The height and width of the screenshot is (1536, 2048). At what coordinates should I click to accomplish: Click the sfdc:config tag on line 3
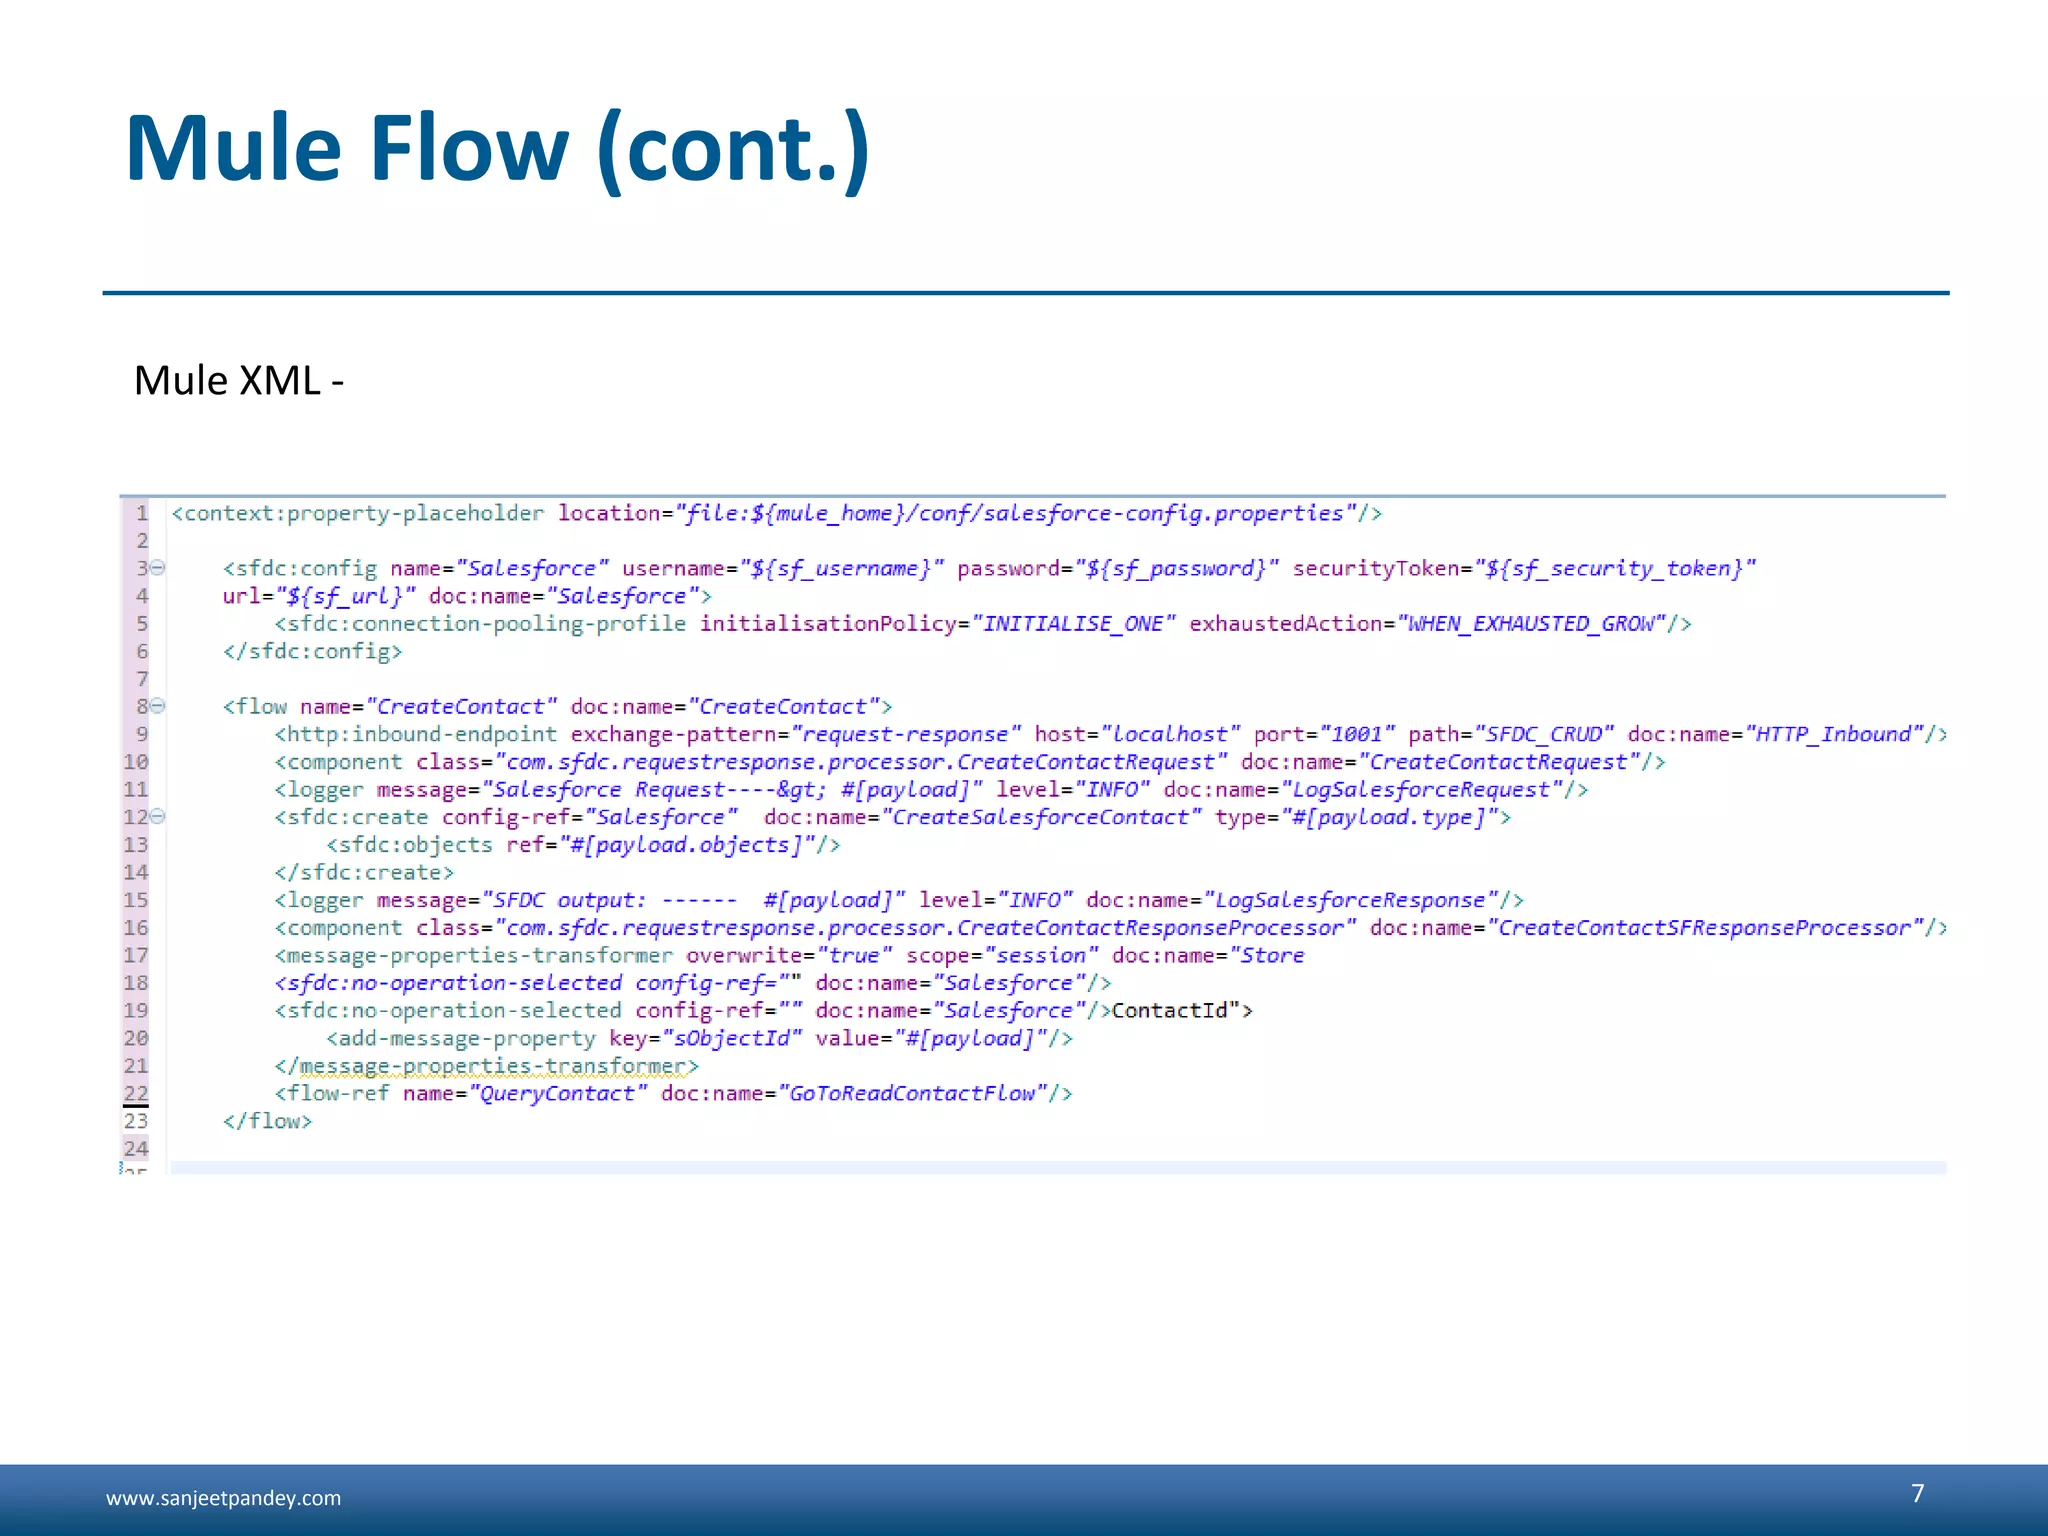tap(300, 568)
